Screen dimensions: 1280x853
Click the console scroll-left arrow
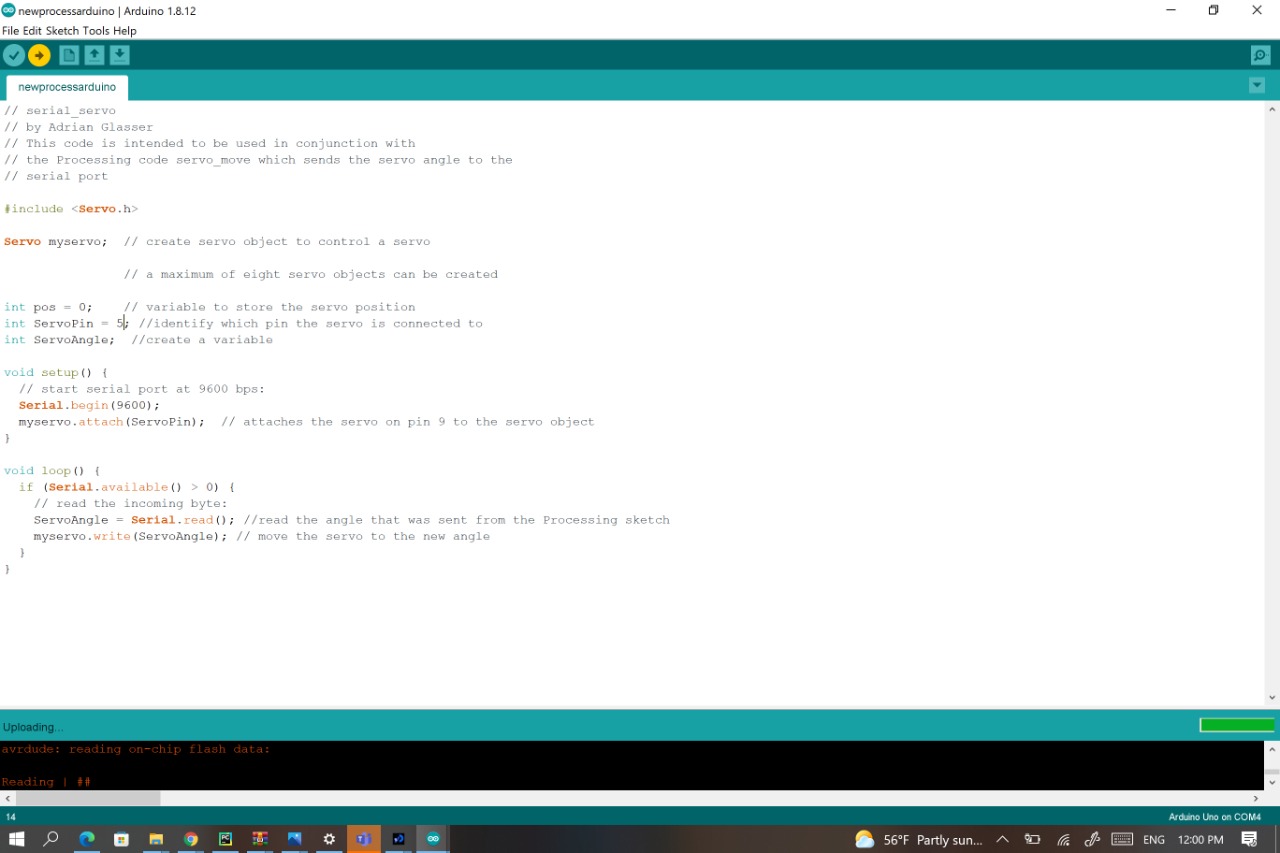(x=8, y=798)
